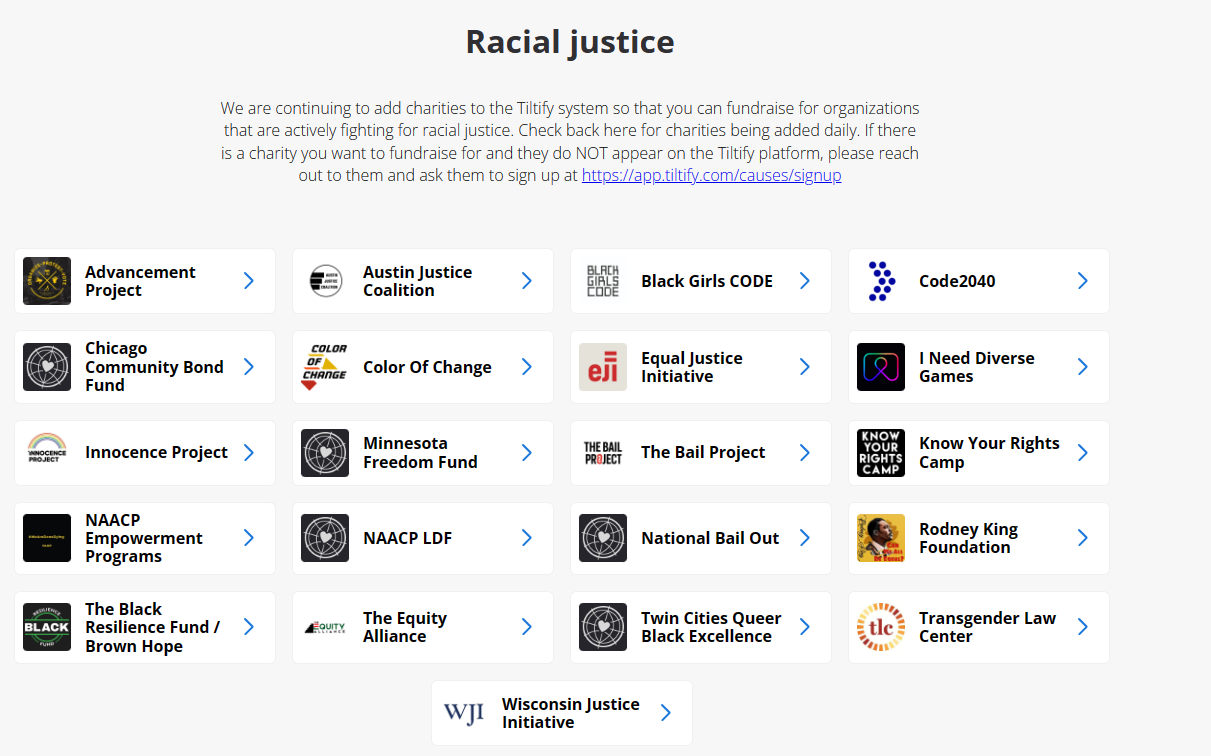The height and width of the screenshot is (756, 1211).
Task: Click the chevron on NAACP Empowerment Programs
Action: (249, 538)
